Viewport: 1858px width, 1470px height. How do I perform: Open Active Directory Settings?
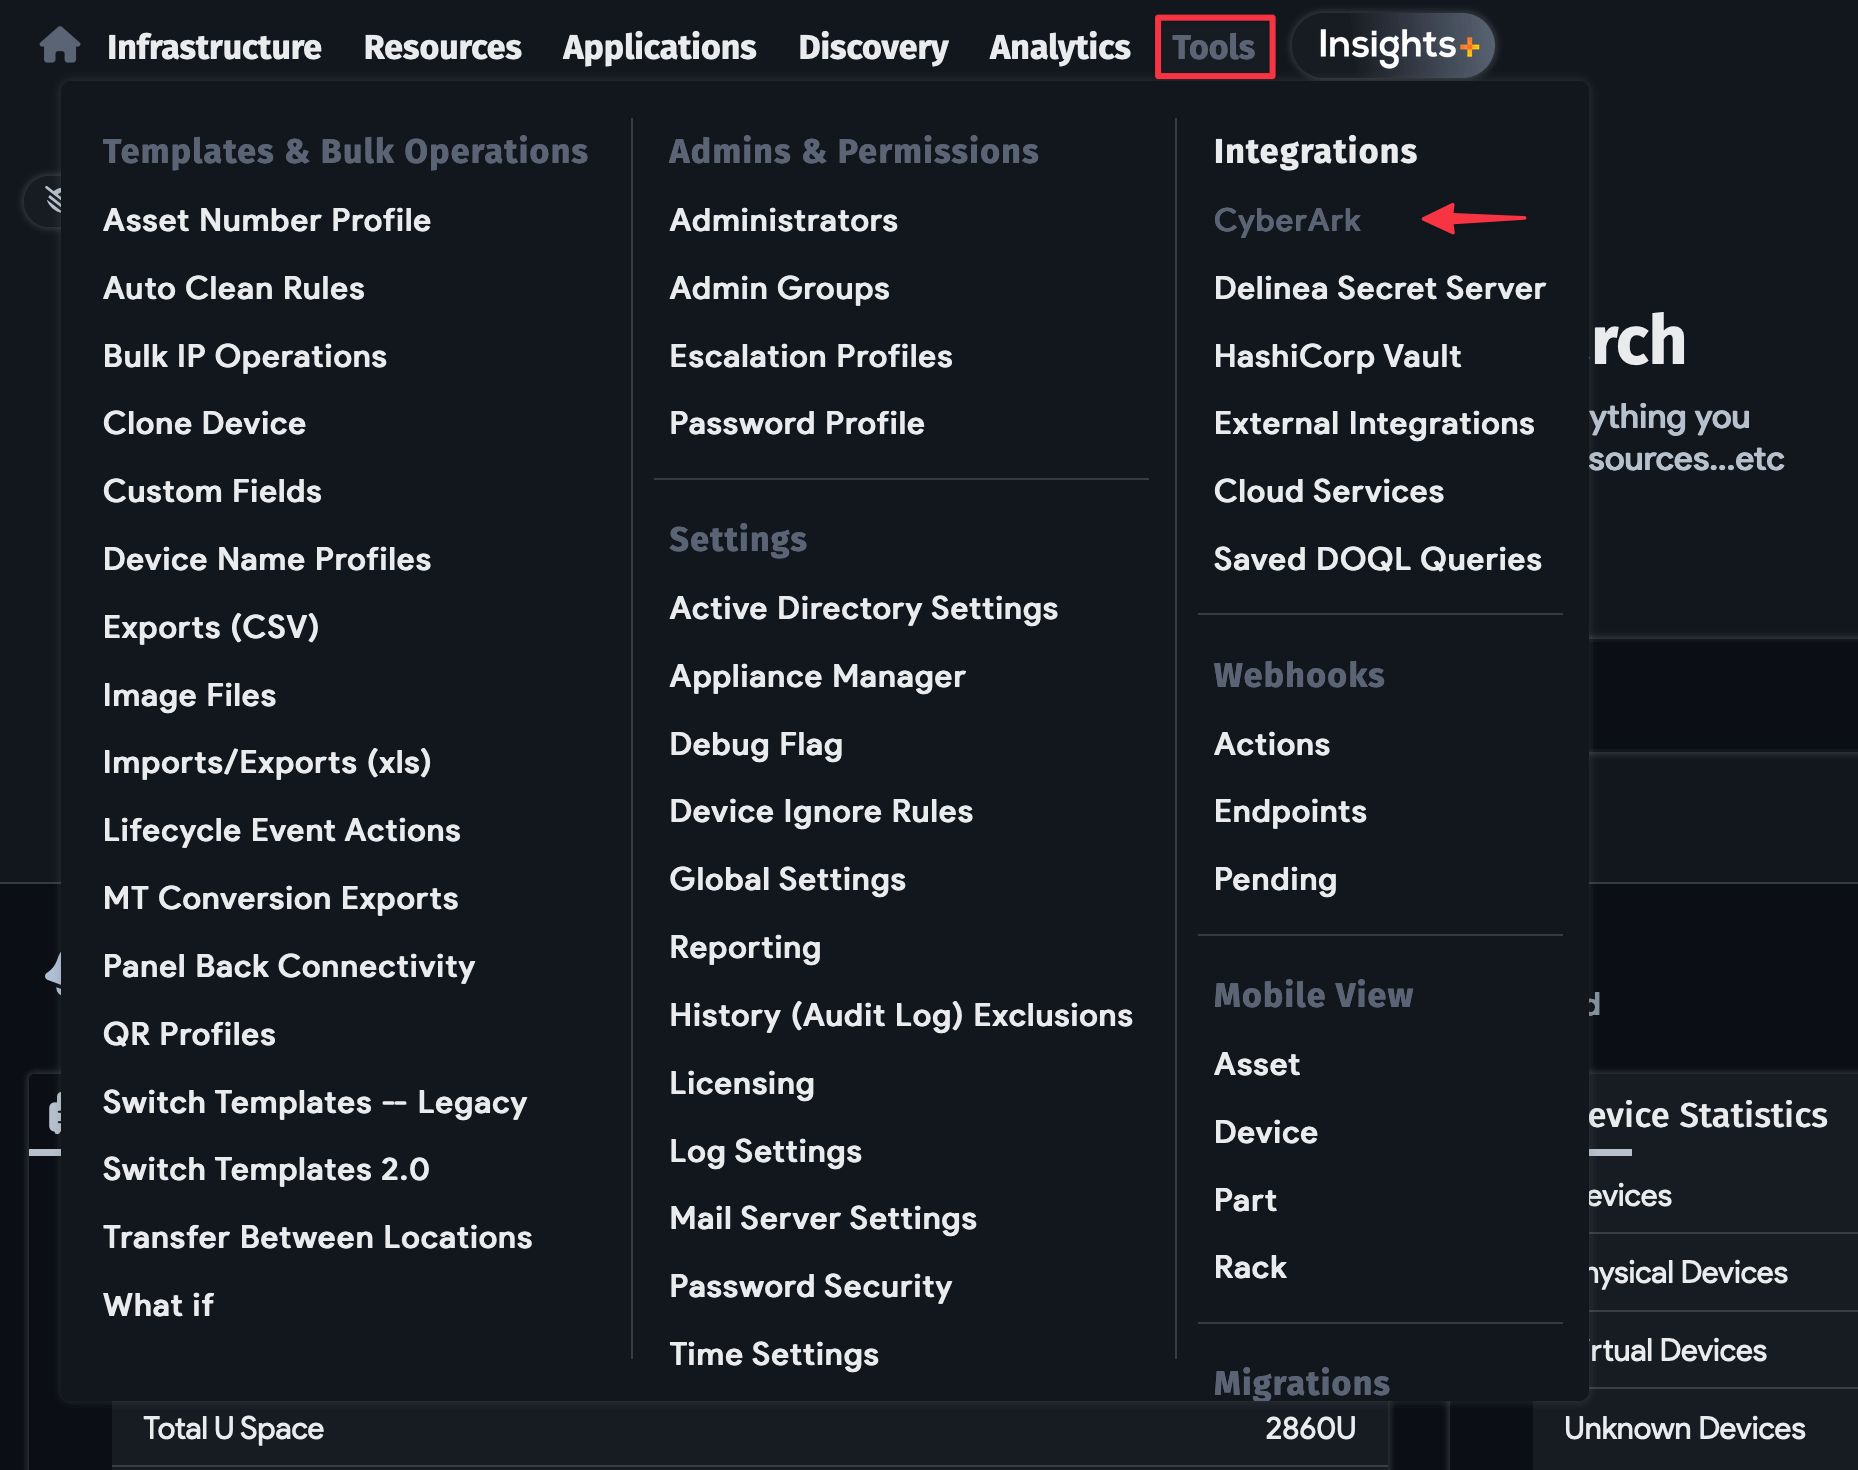[x=863, y=608]
